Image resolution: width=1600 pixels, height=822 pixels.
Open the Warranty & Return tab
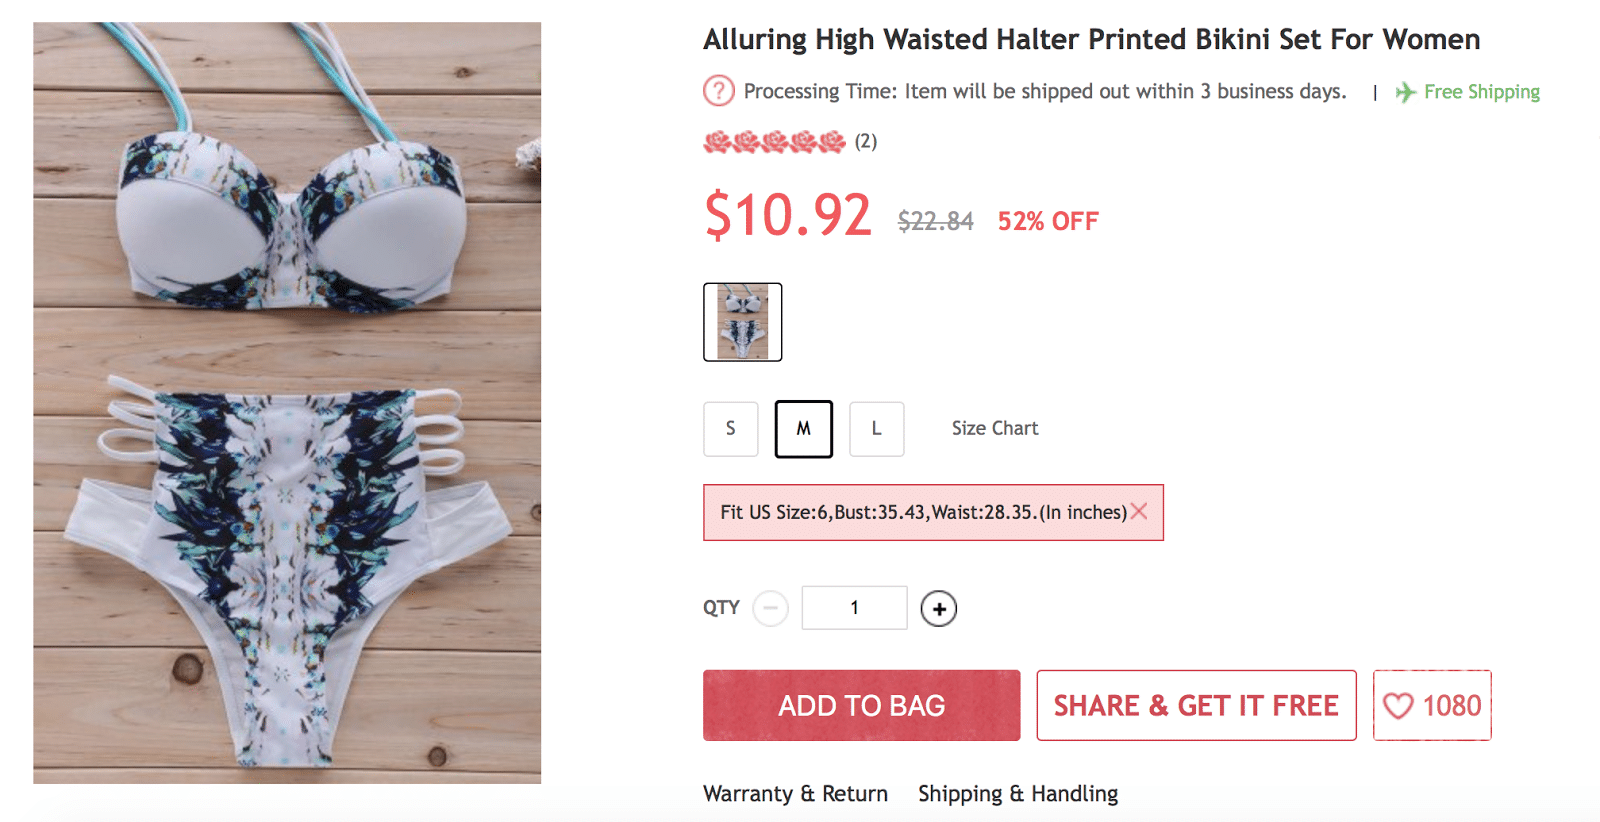pos(795,794)
